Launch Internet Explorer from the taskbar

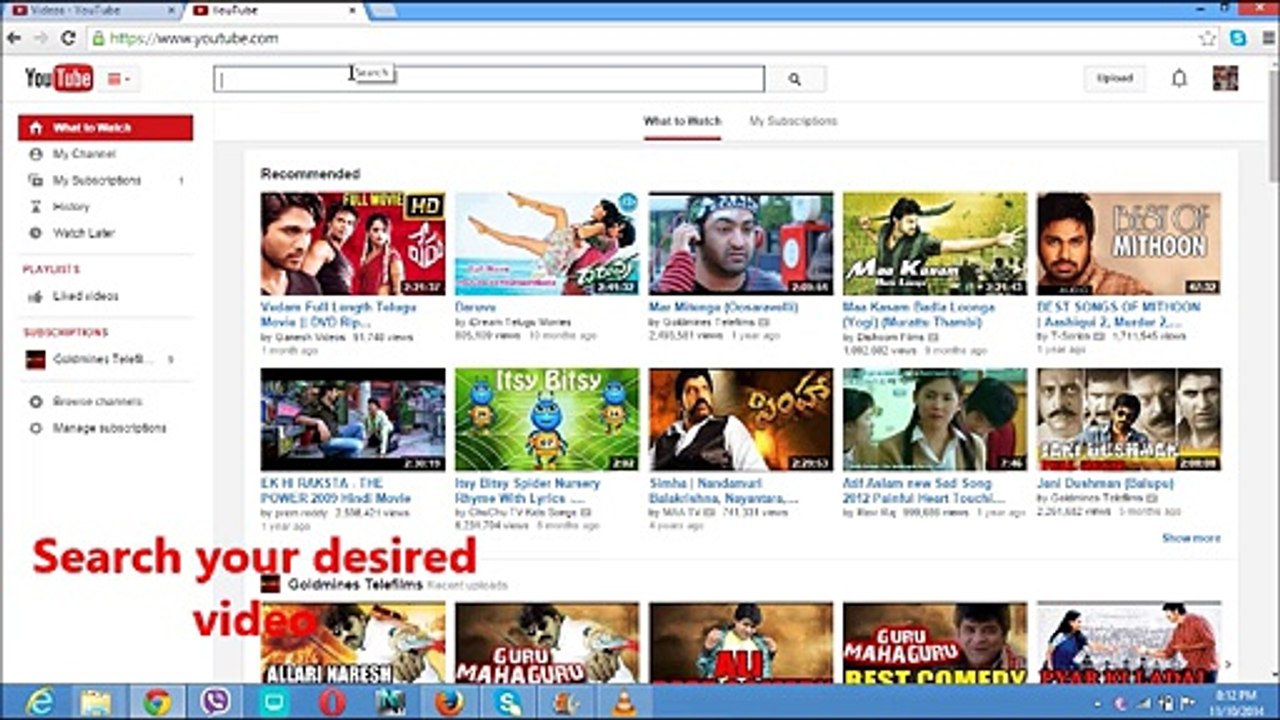[x=40, y=702]
